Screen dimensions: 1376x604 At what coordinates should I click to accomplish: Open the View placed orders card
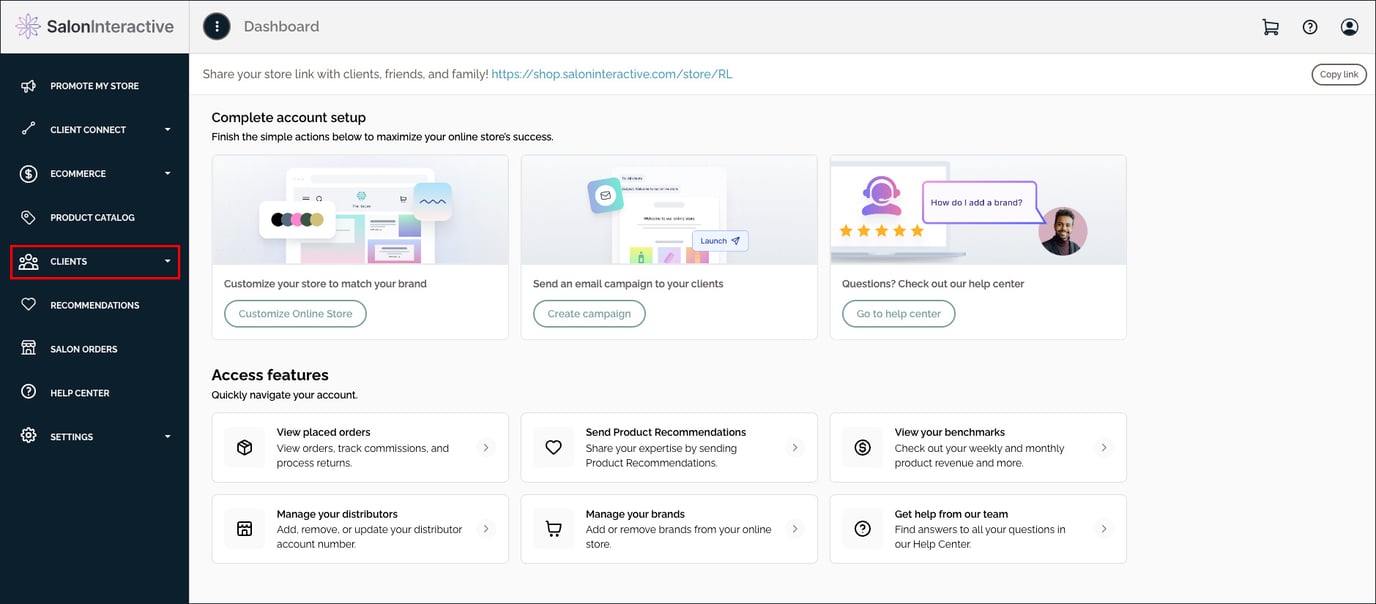(x=360, y=448)
